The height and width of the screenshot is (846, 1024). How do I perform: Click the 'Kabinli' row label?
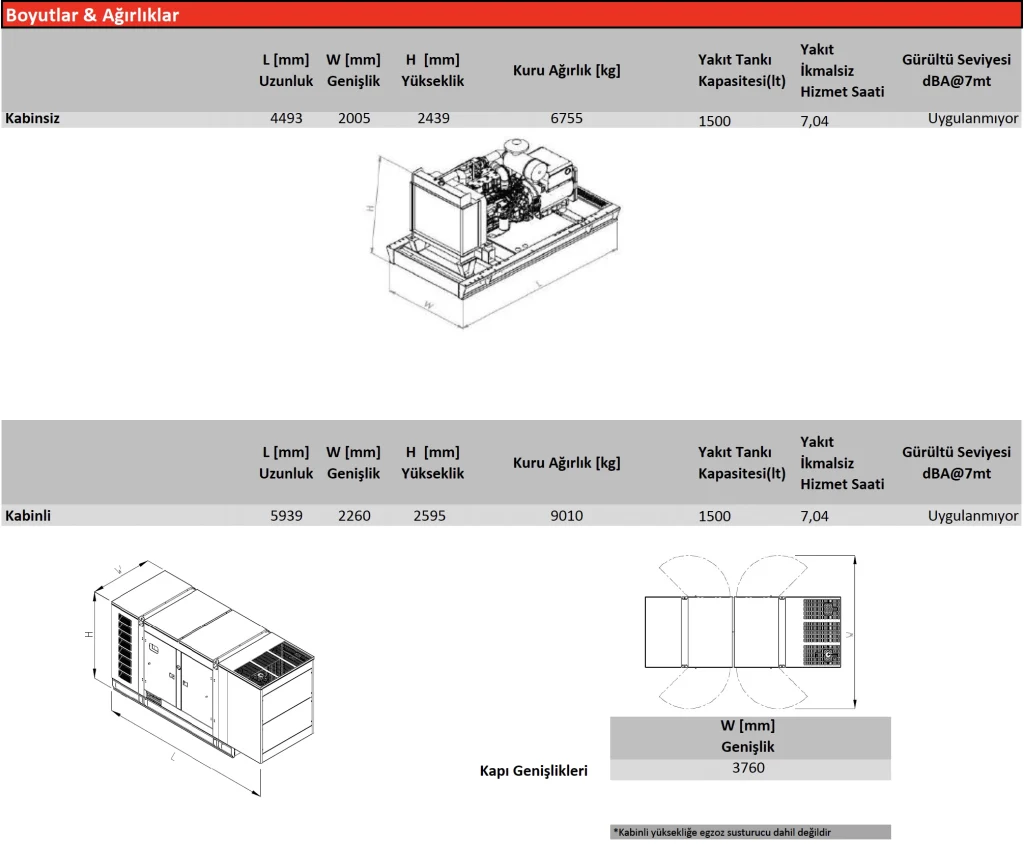click(x=29, y=516)
